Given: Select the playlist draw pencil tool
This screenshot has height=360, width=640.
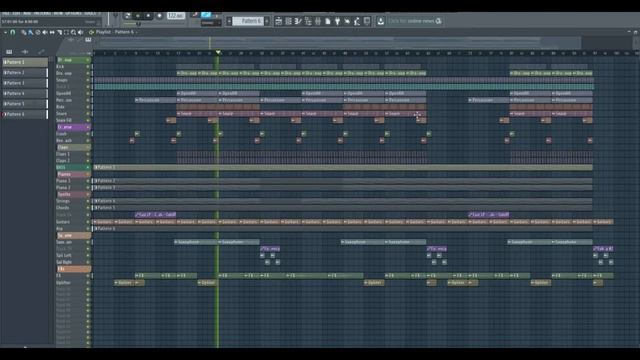Looking at the screenshot, I should click(x=23, y=32).
